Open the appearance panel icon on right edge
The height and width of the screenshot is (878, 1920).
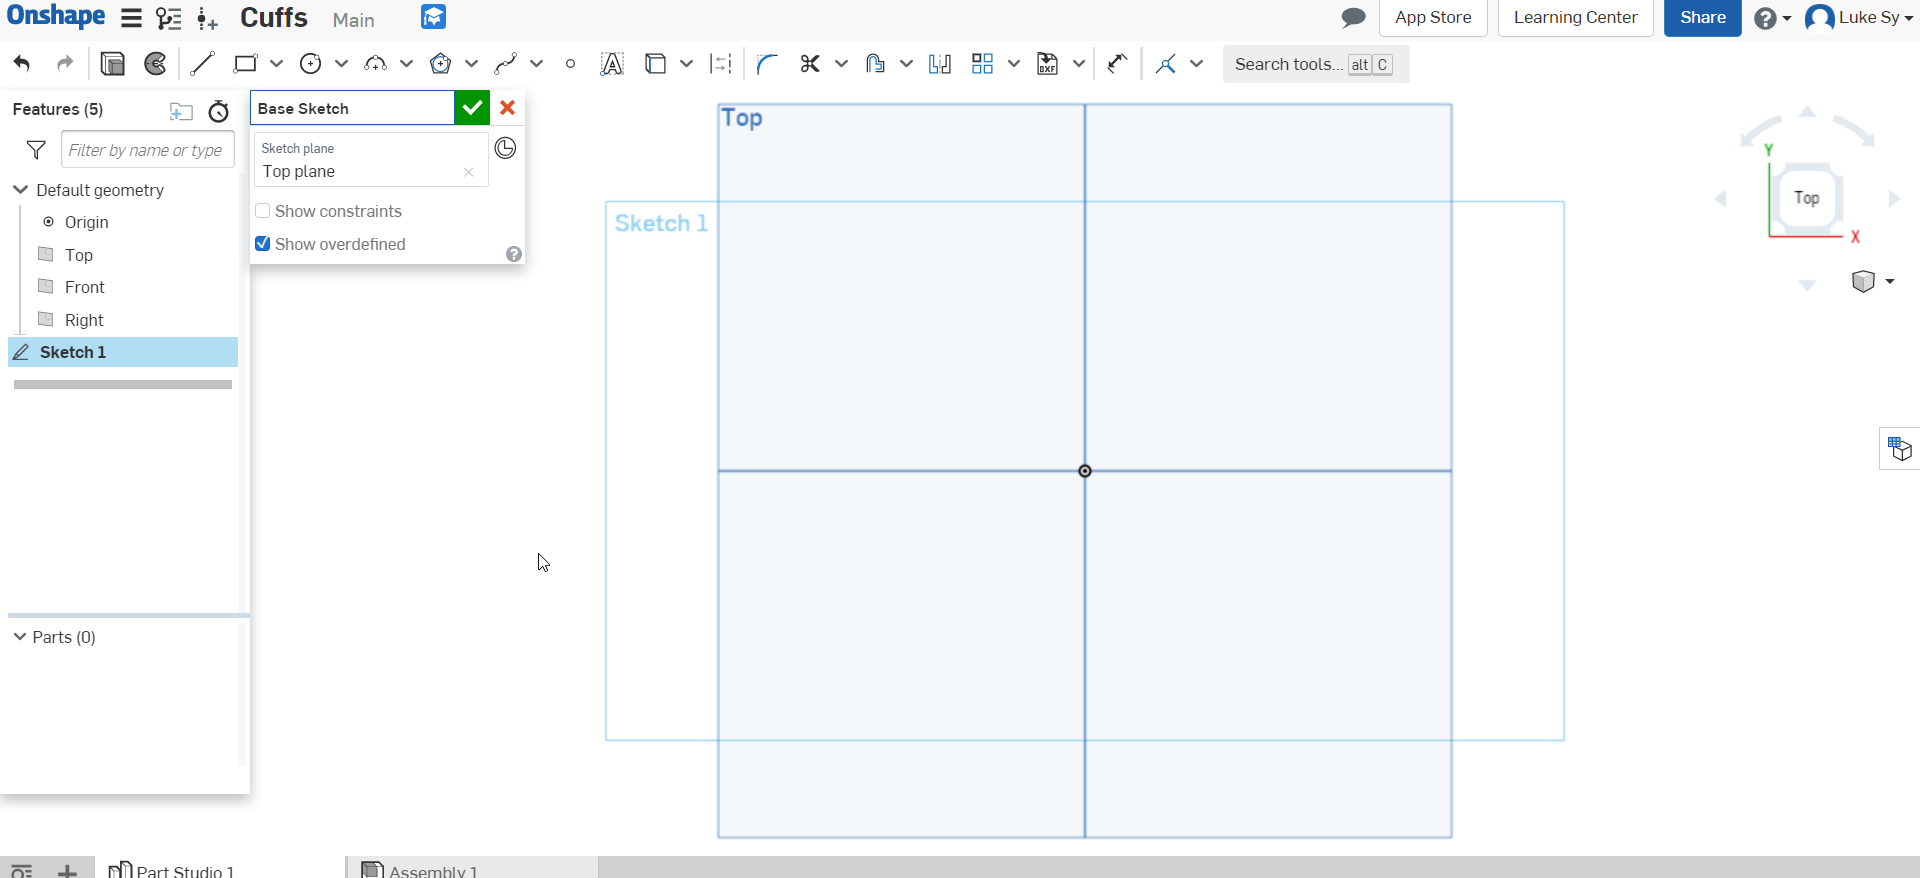(1899, 448)
